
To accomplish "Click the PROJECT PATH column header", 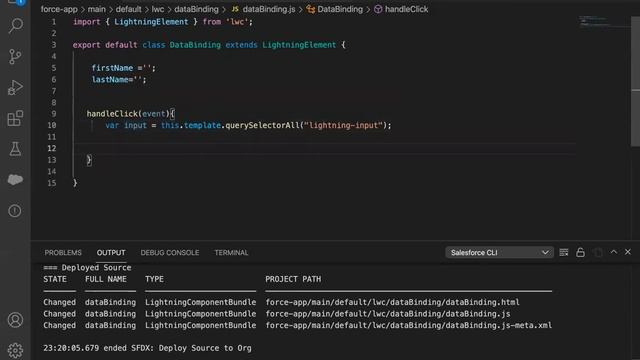I will 293,279.
